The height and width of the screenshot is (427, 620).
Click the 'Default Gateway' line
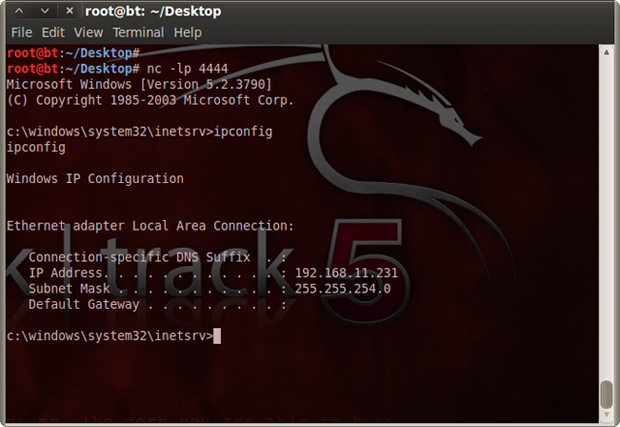point(157,304)
